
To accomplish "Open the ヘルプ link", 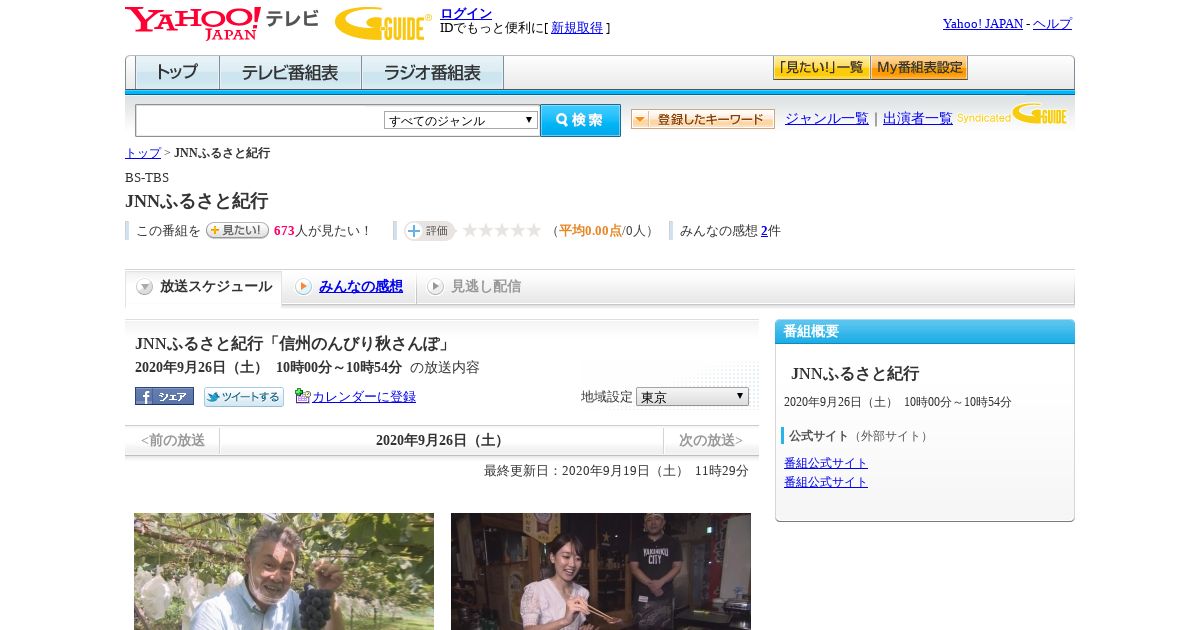I will [x=1052, y=23].
